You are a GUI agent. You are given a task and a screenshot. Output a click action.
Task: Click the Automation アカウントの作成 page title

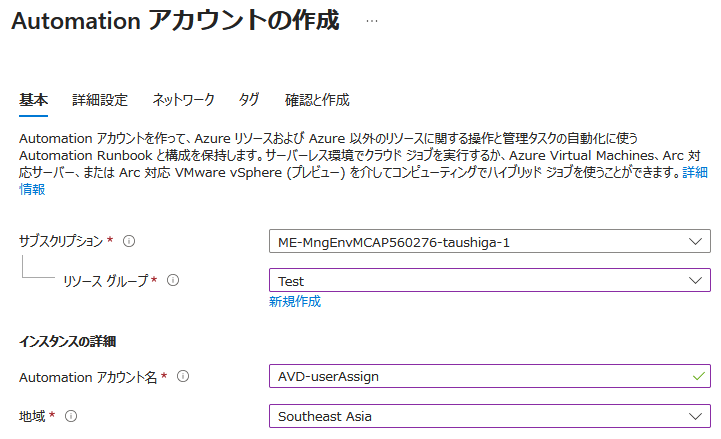pos(175,21)
